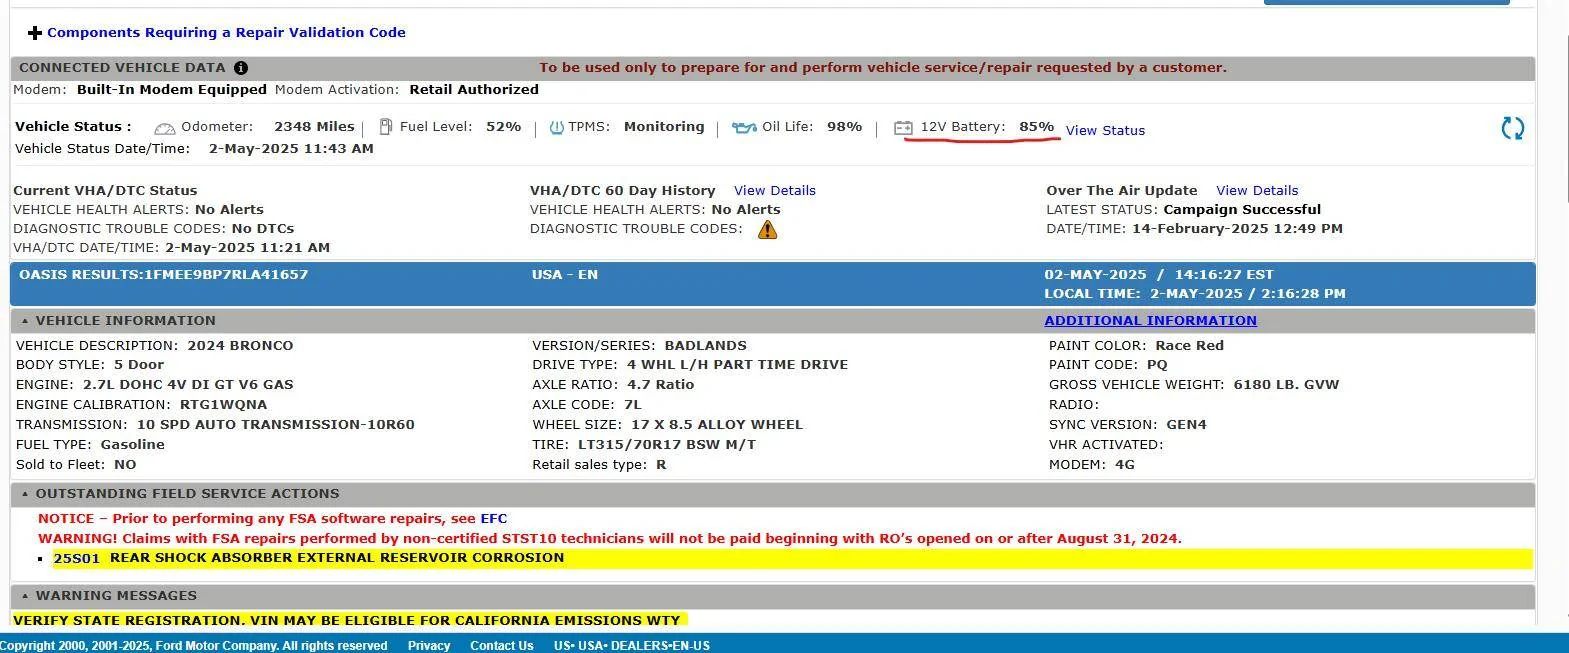Open the EFC link in the notice
The height and width of the screenshot is (653, 1569).
click(494, 518)
